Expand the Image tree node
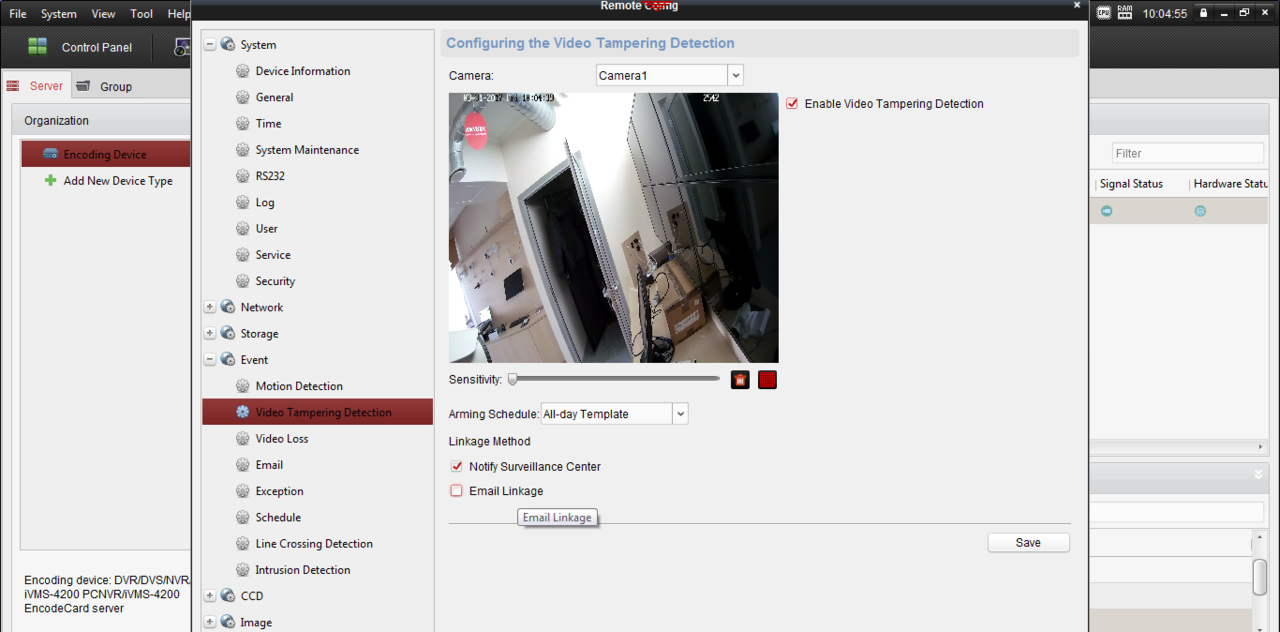Screen dimensions: 1280x632 (210, 622)
